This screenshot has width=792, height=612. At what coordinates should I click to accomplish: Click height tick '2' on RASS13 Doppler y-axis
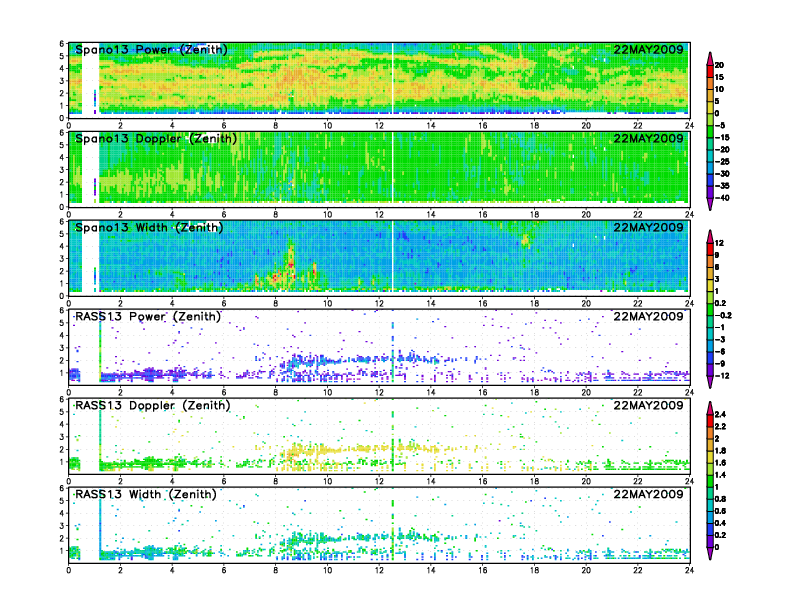point(62,449)
